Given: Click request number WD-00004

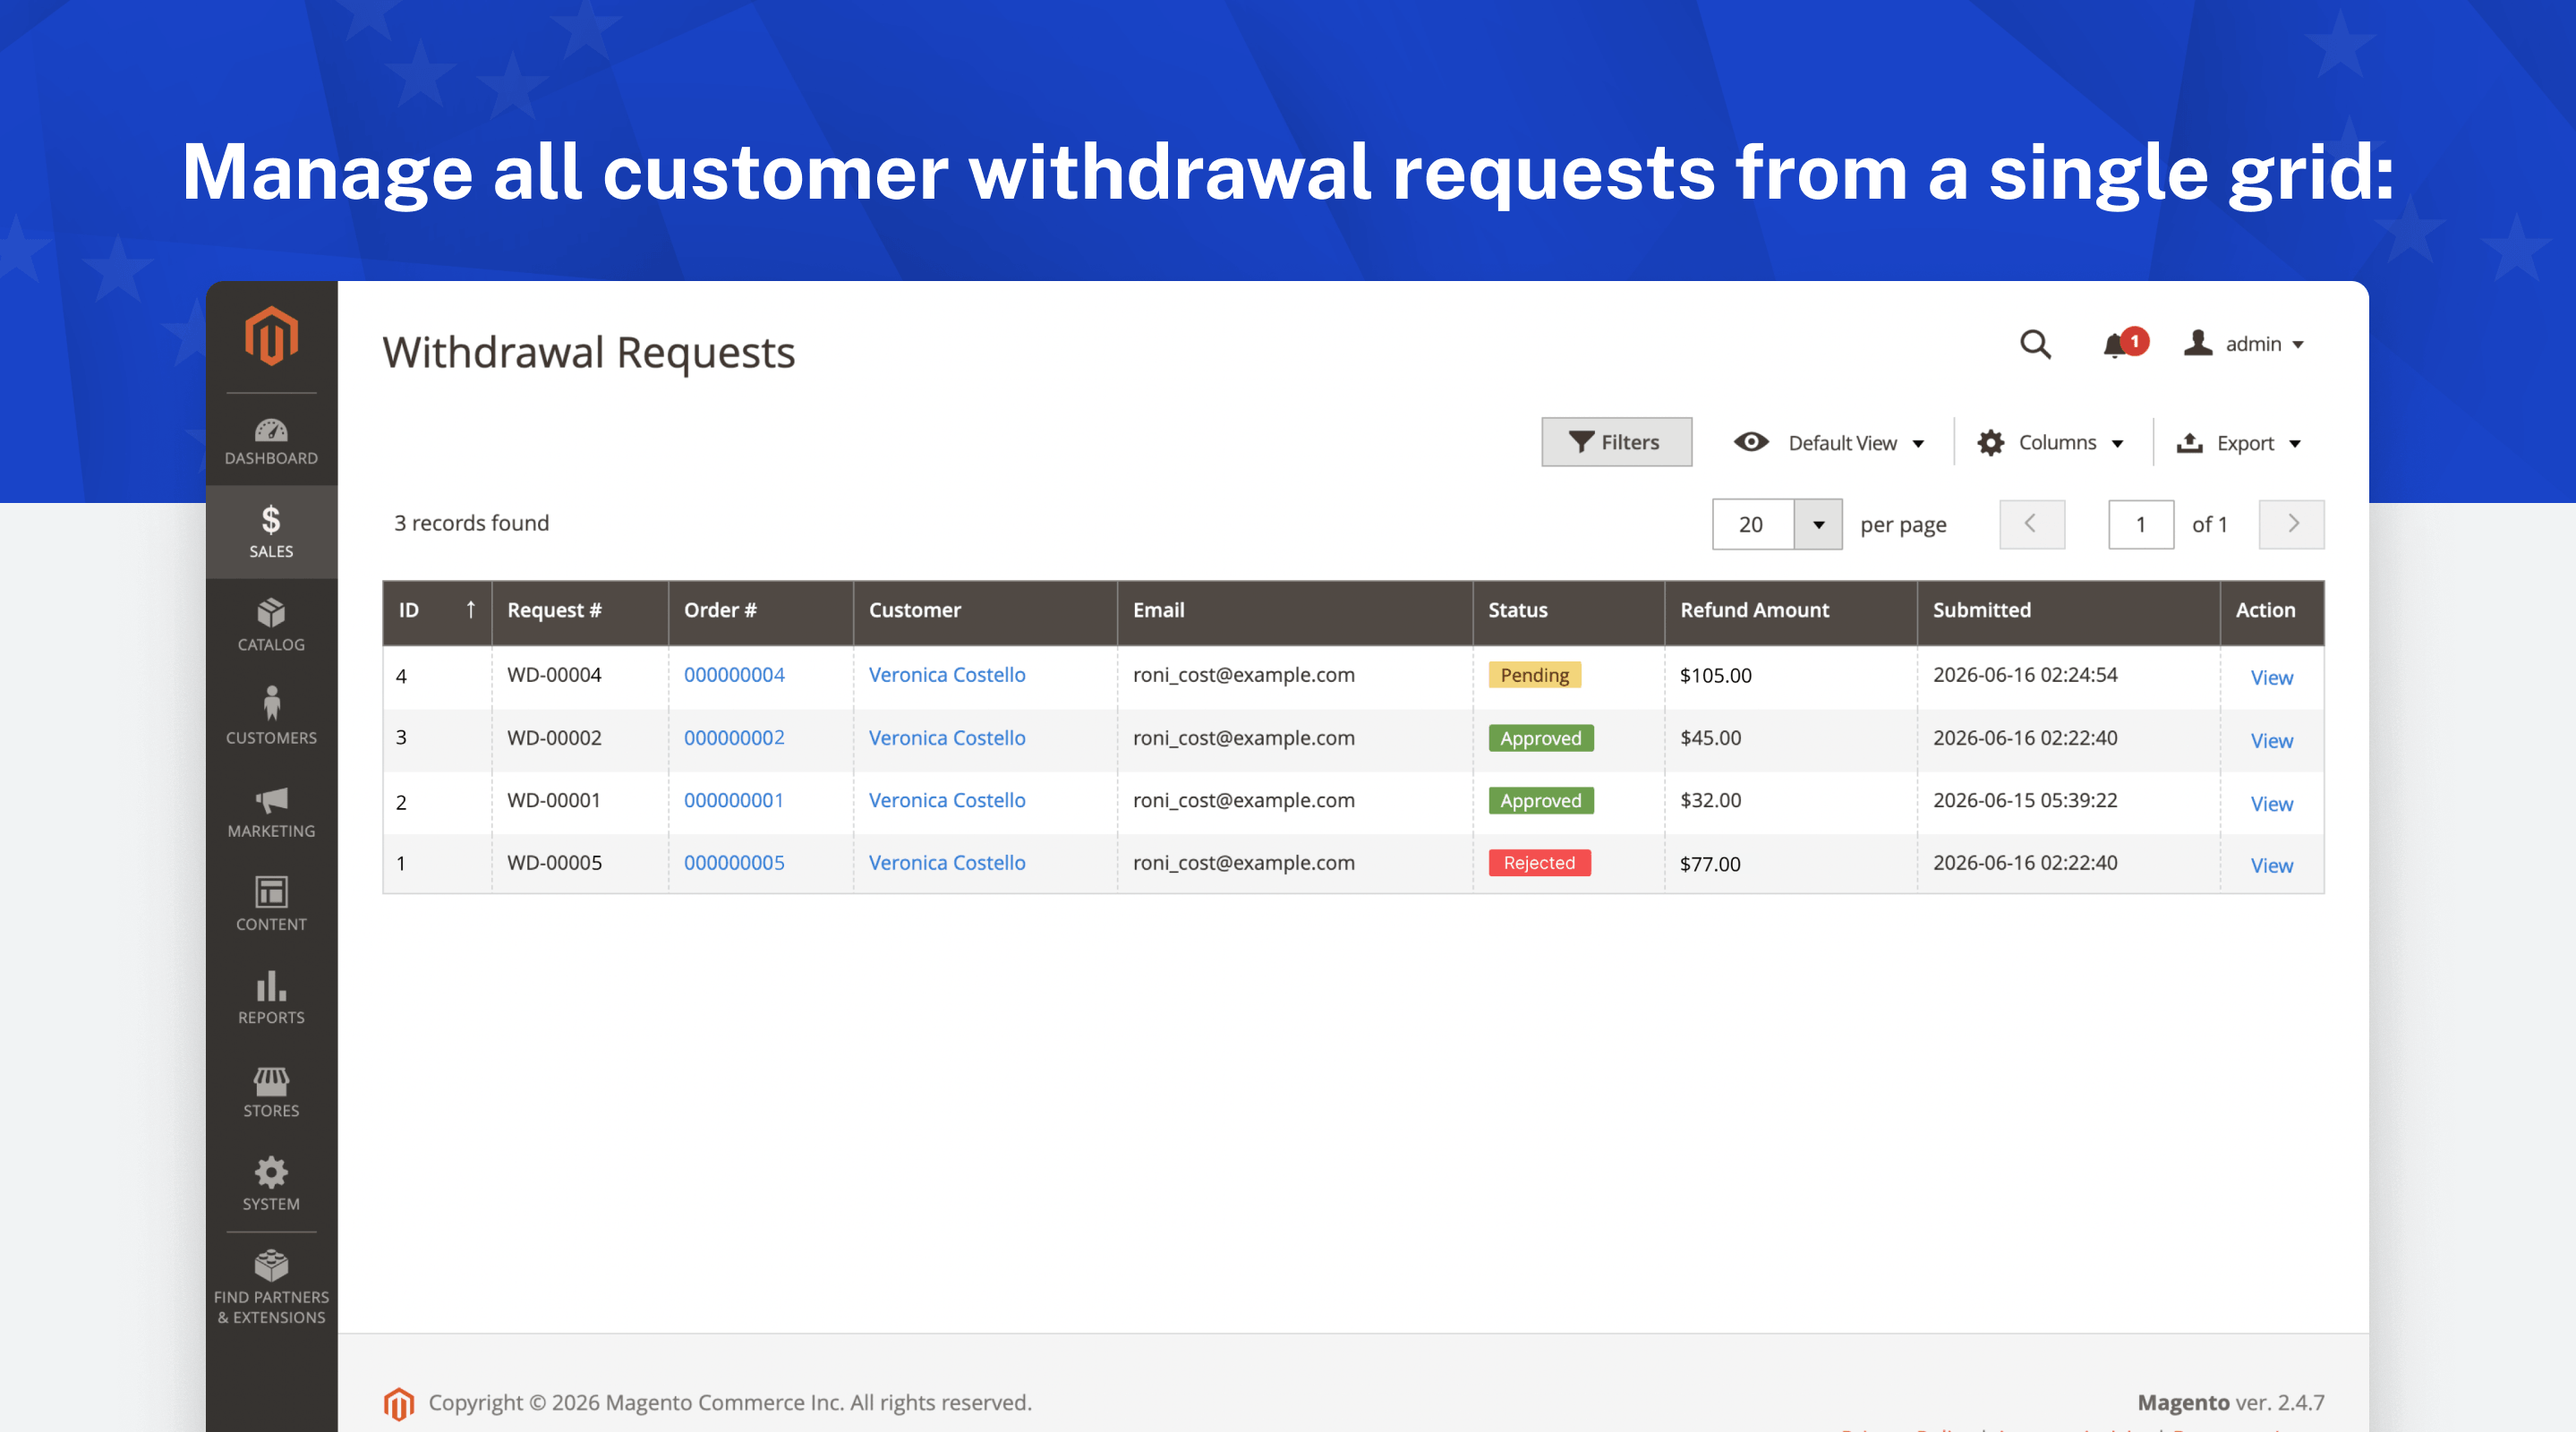Looking at the screenshot, I should 554,675.
